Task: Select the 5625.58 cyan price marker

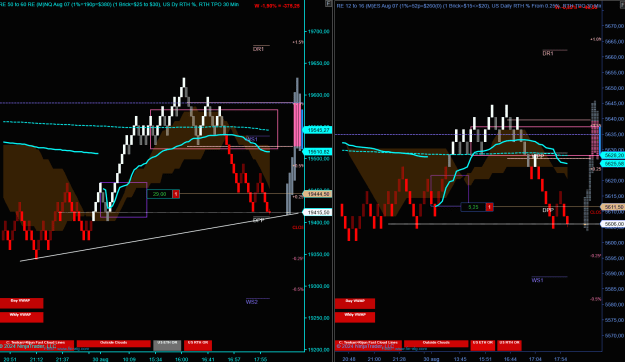Action: [613, 164]
